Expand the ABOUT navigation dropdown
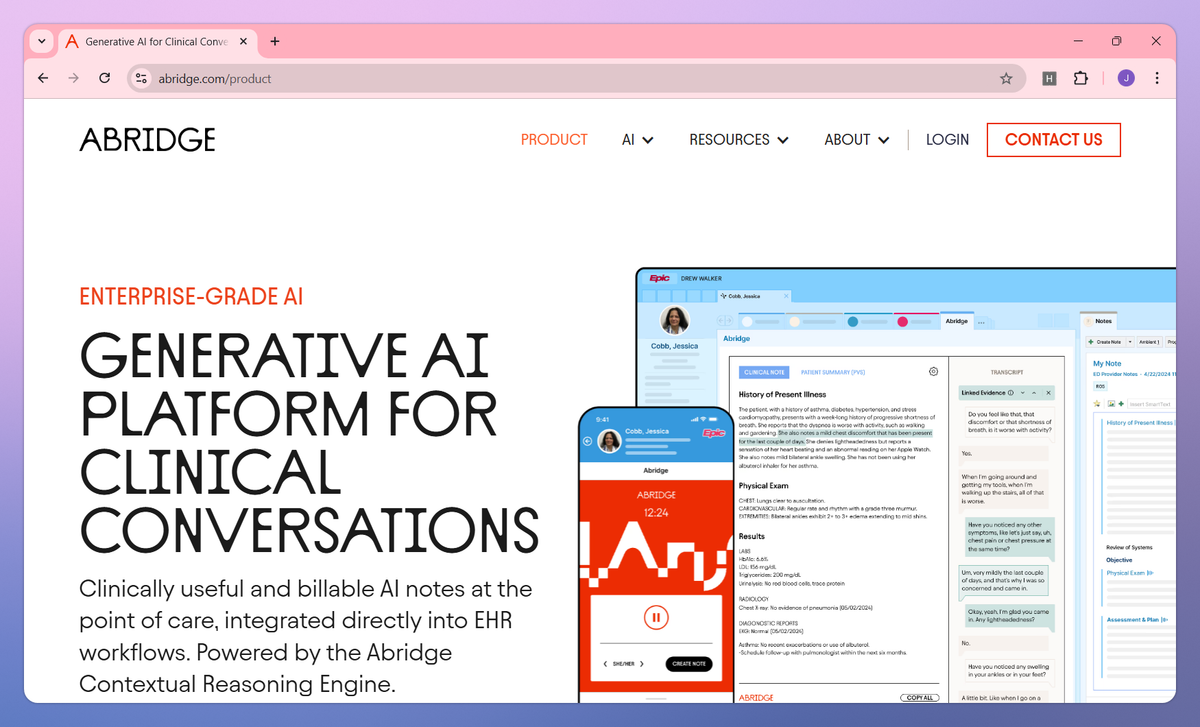Screen dimensions: 1200x727 (x=857, y=140)
